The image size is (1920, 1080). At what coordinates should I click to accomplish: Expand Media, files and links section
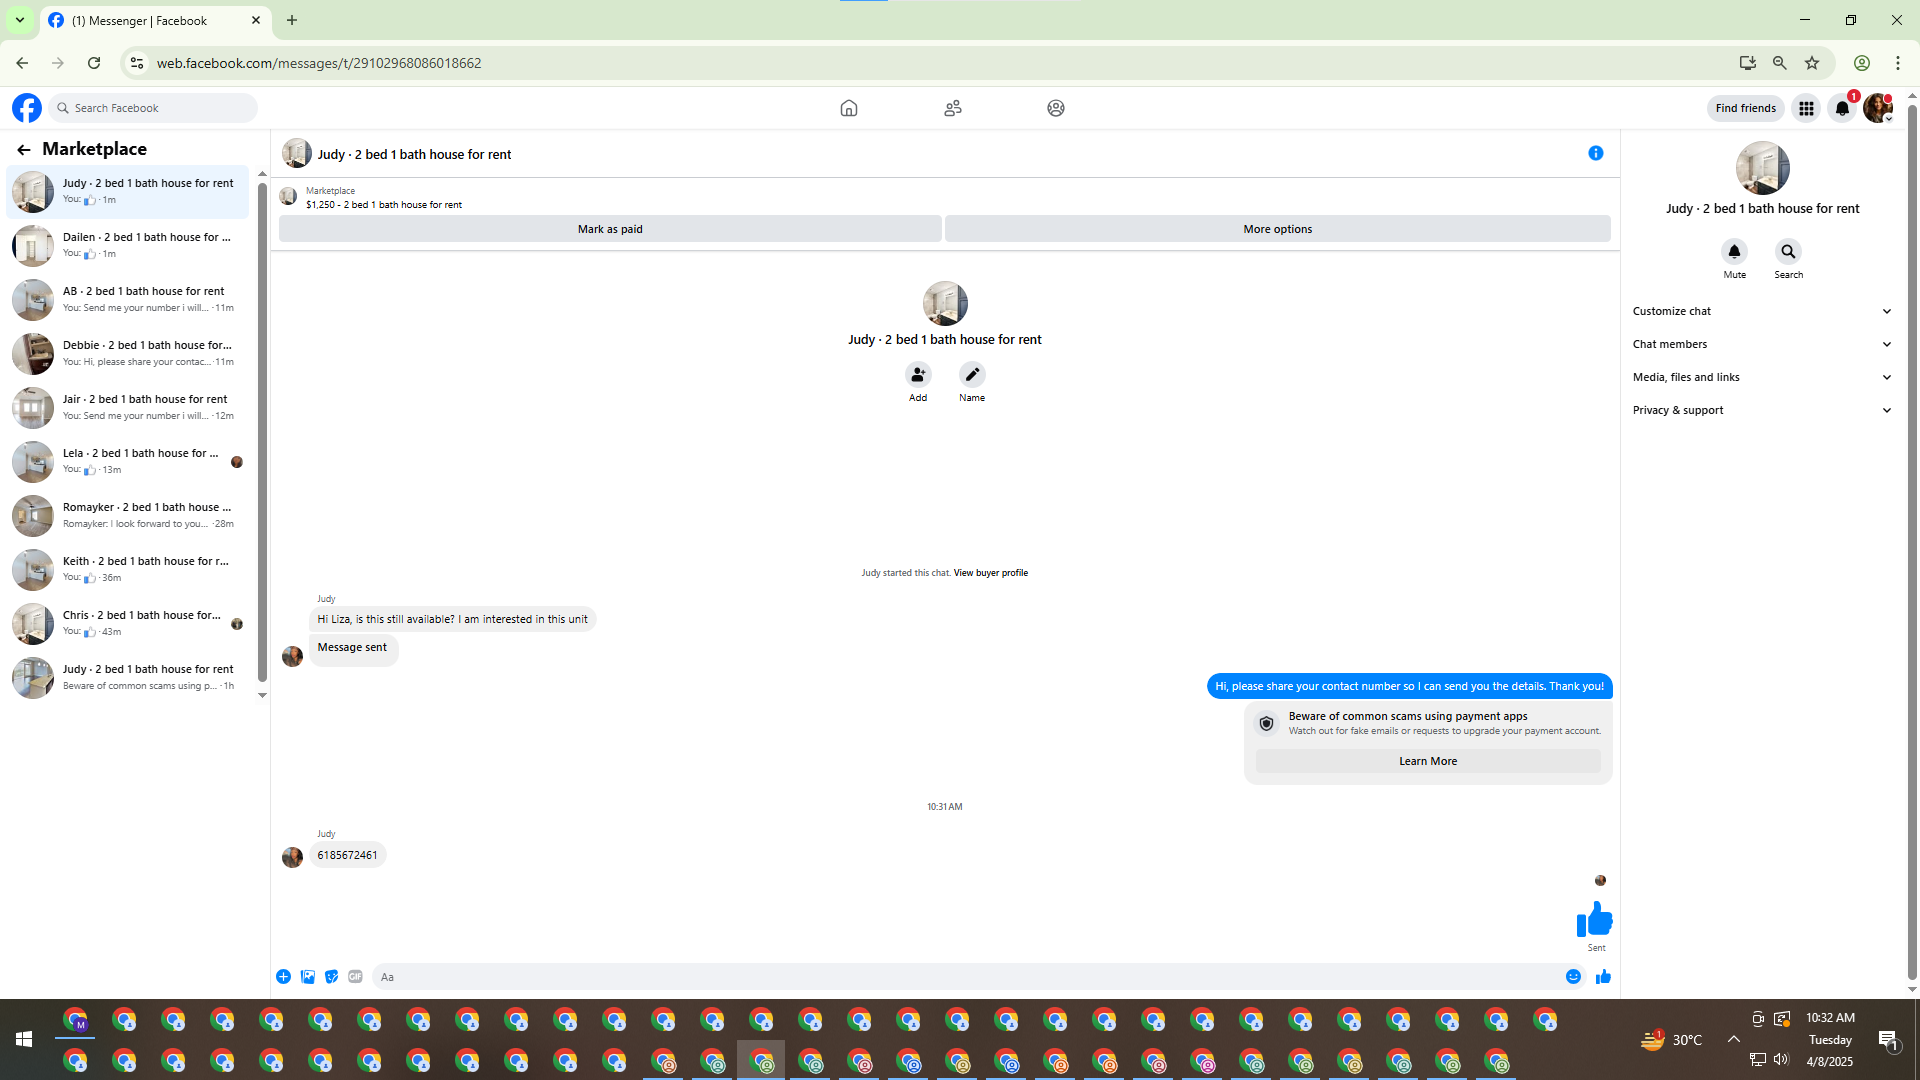click(1761, 377)
